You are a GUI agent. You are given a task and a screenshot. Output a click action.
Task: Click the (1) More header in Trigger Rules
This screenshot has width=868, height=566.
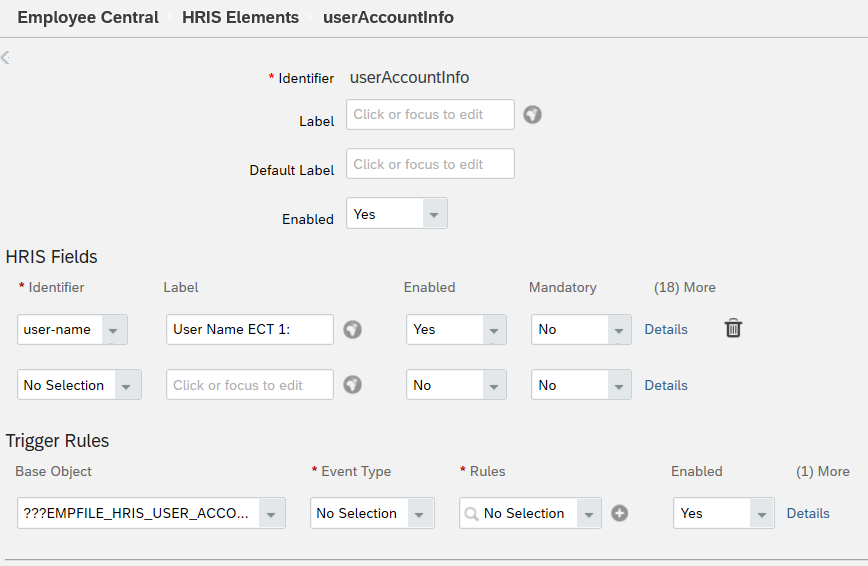click(823, 471)
